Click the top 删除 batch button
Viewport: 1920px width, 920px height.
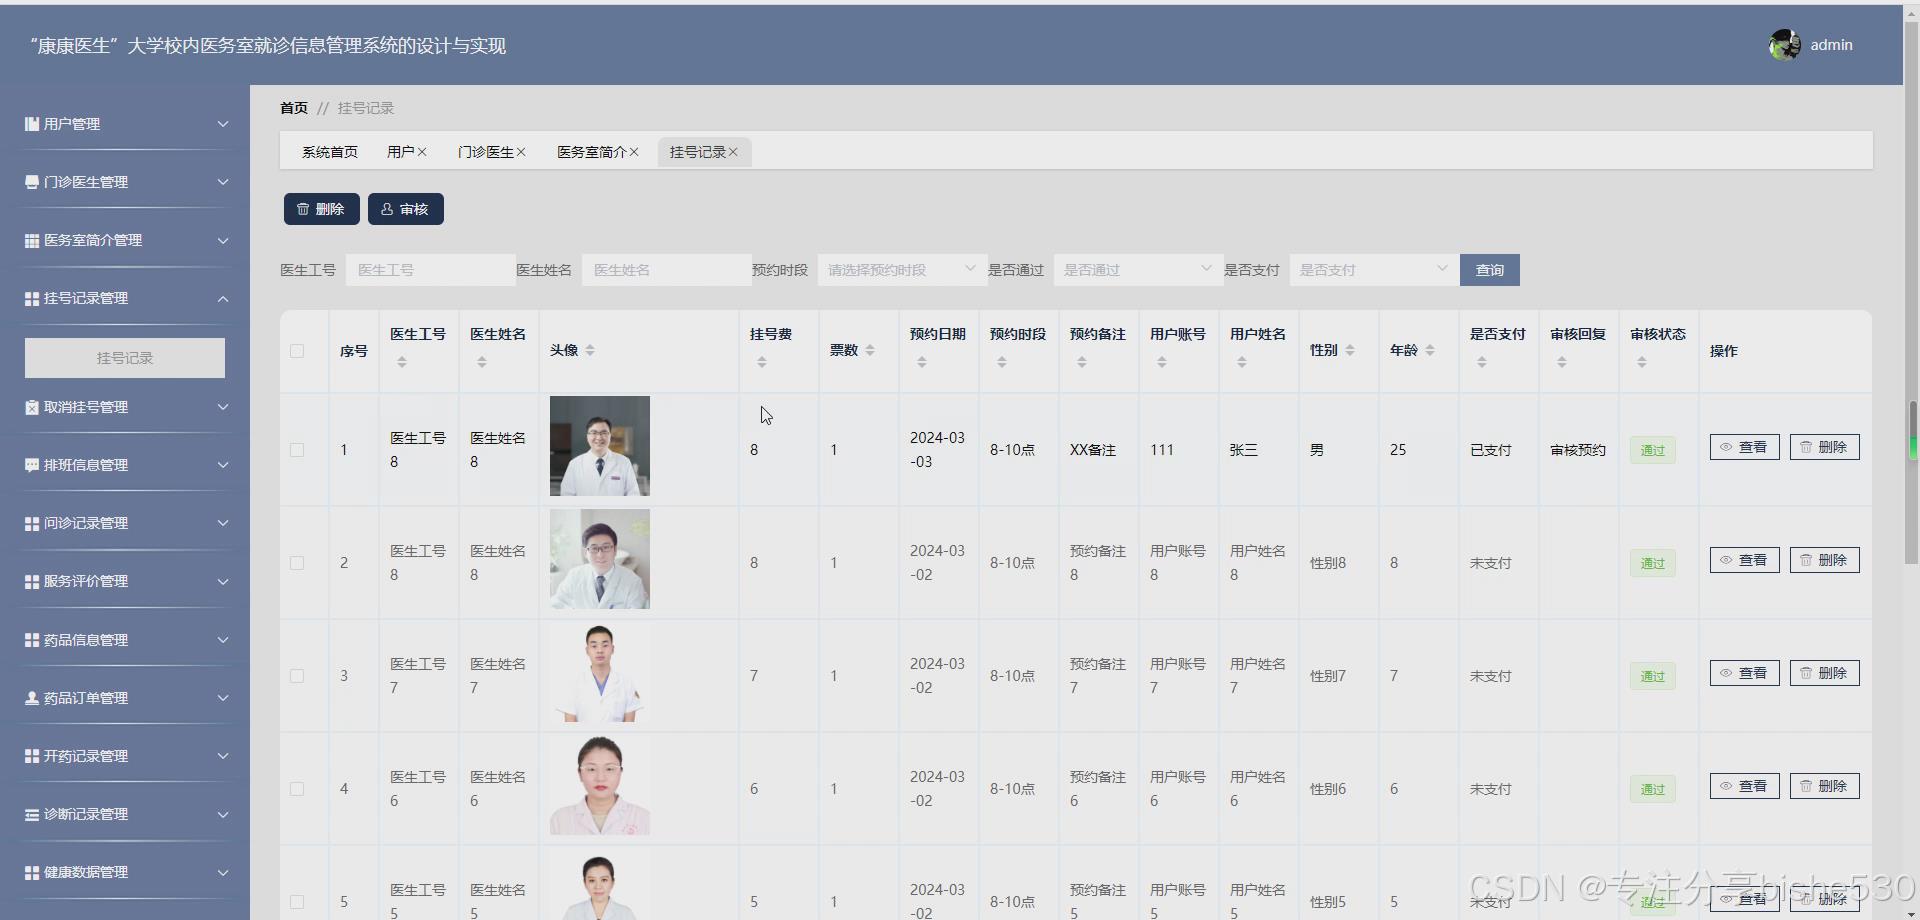click(x=322, y=209)
